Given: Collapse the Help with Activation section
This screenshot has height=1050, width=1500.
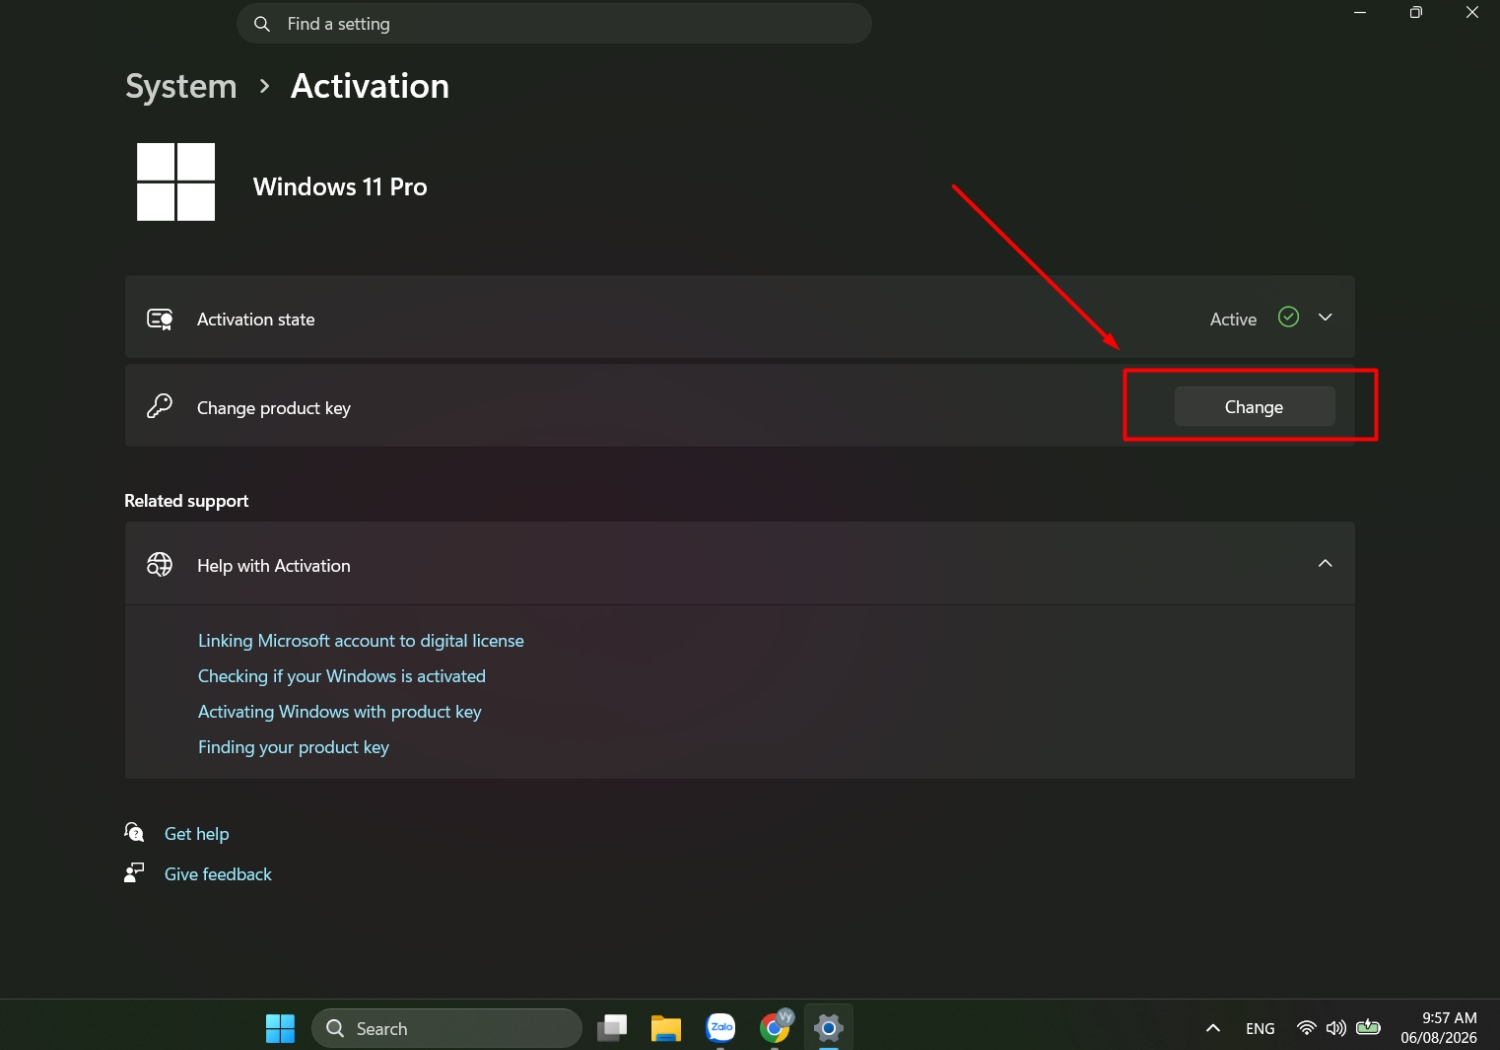Looking at the screenshot, I should (1325, 564).
